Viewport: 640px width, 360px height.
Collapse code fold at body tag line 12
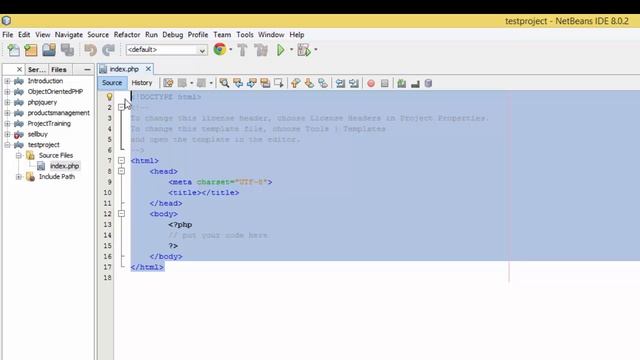(122, 213)
